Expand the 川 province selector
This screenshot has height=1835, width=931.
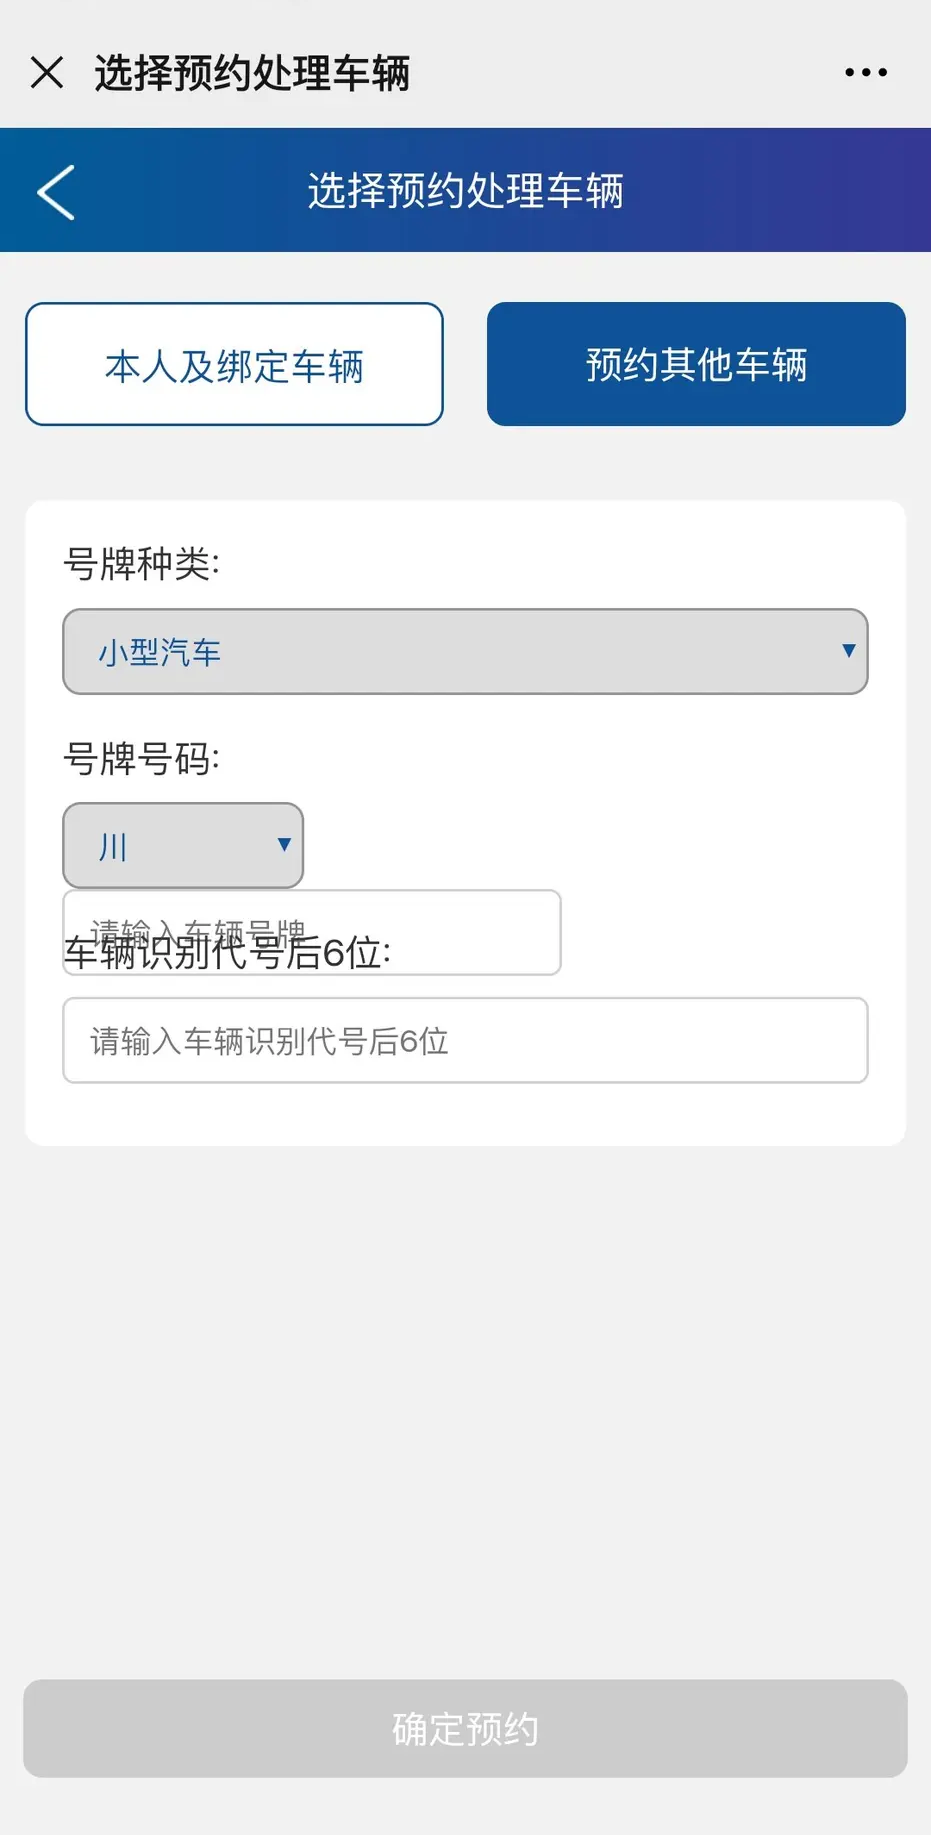(x=183, y=846)
